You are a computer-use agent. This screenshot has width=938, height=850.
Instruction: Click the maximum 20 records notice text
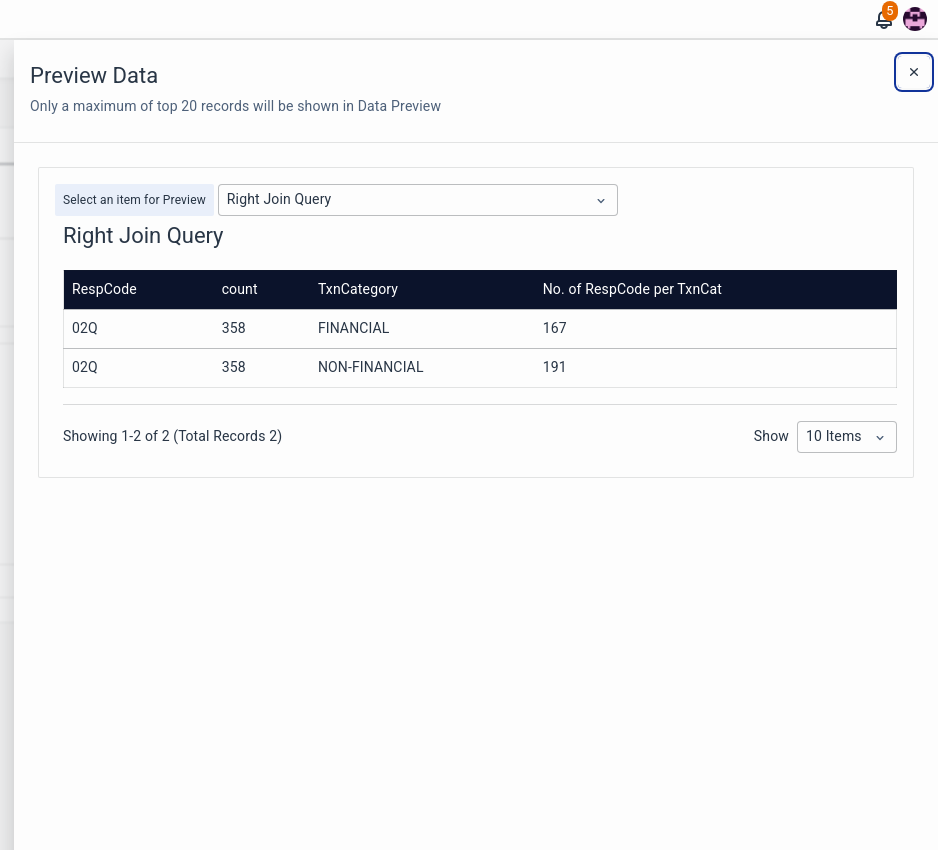[x=235, y=106]
